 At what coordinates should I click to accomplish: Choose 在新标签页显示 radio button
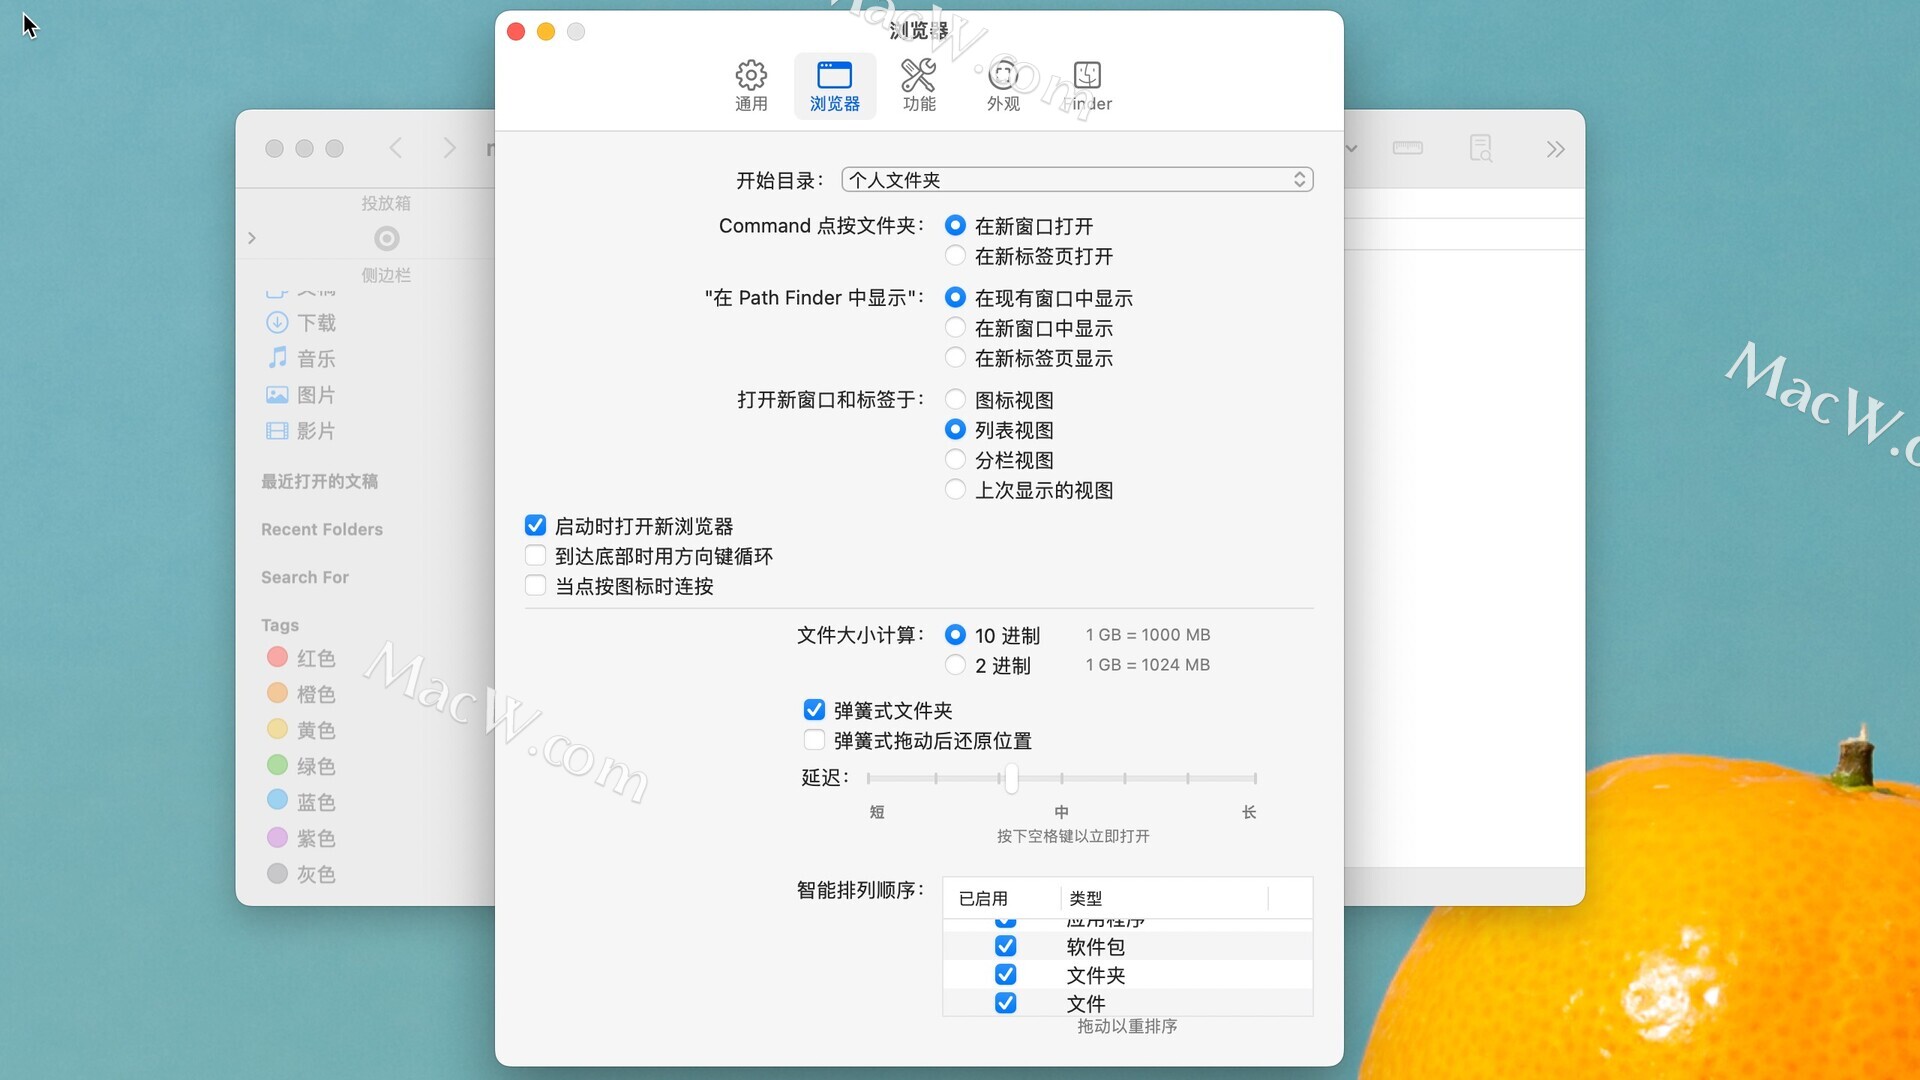955,358
